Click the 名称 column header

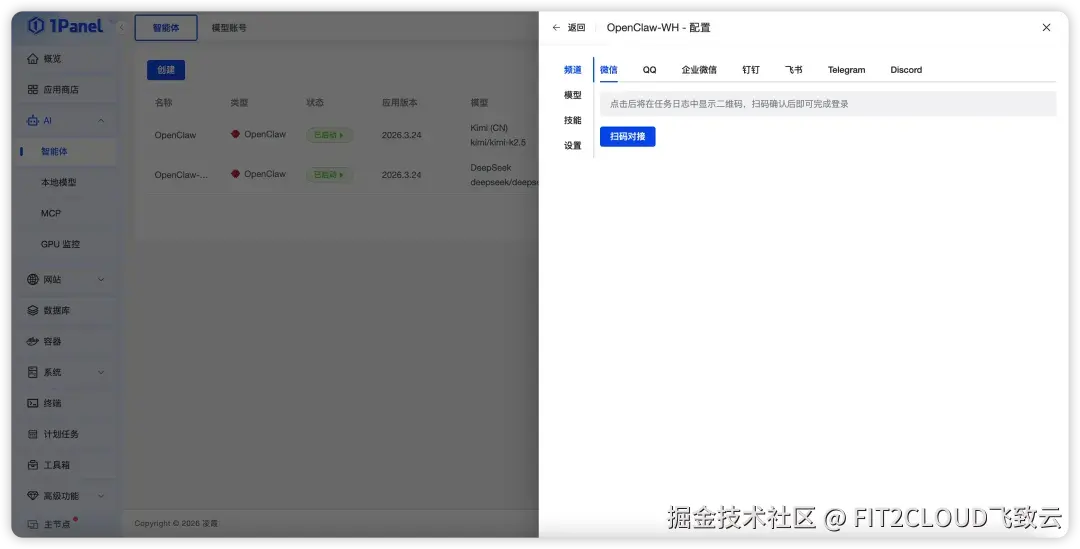(163, 103)
